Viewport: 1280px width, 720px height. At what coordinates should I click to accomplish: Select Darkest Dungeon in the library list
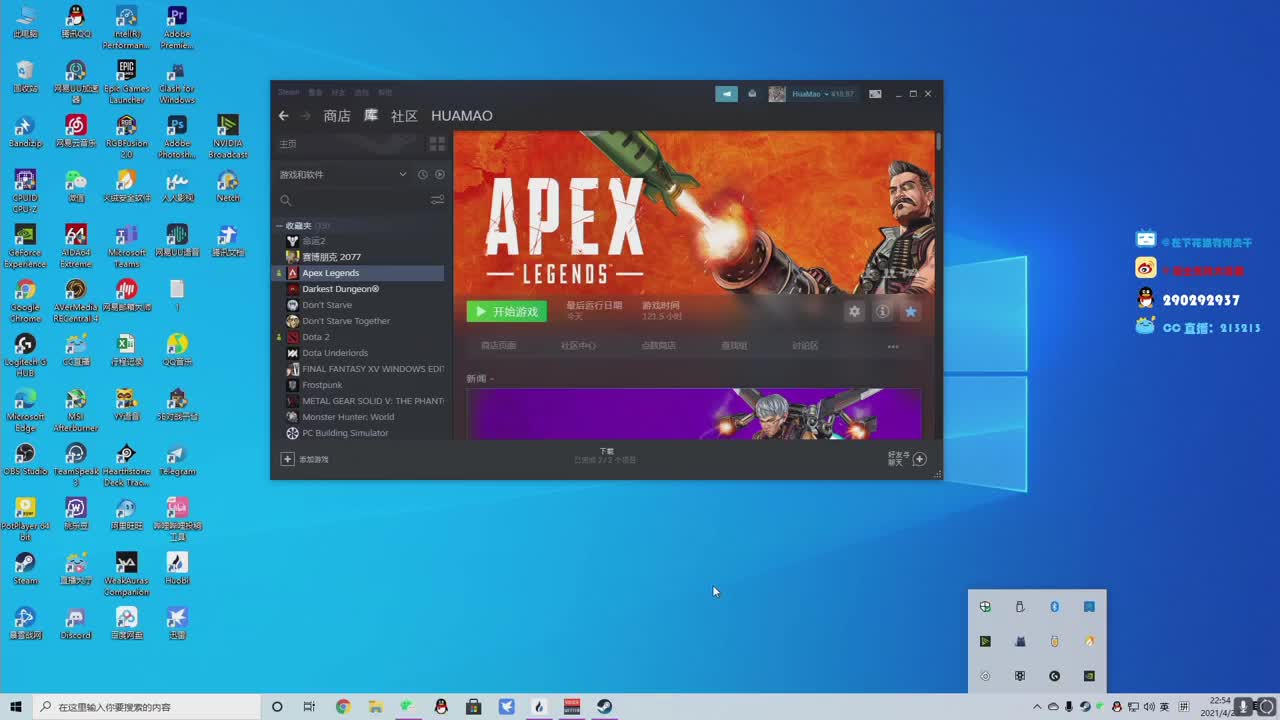(359, 289)
